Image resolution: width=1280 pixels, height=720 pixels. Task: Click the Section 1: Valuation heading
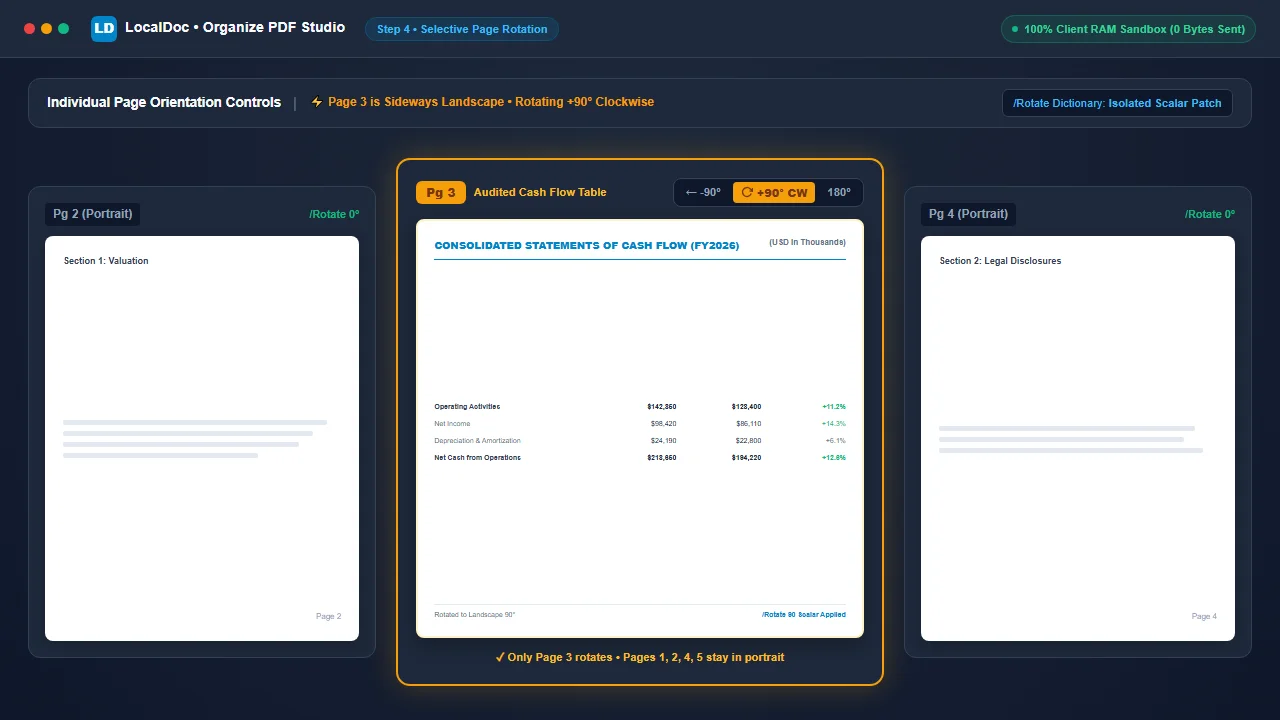(x=106, y=261)
